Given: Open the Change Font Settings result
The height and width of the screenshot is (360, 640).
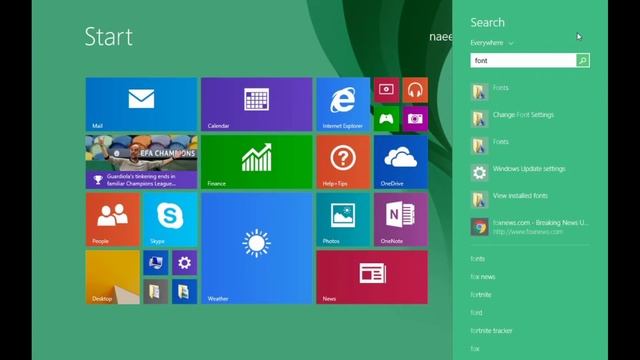Looking at the screenshot, I should tap(530, 119).
